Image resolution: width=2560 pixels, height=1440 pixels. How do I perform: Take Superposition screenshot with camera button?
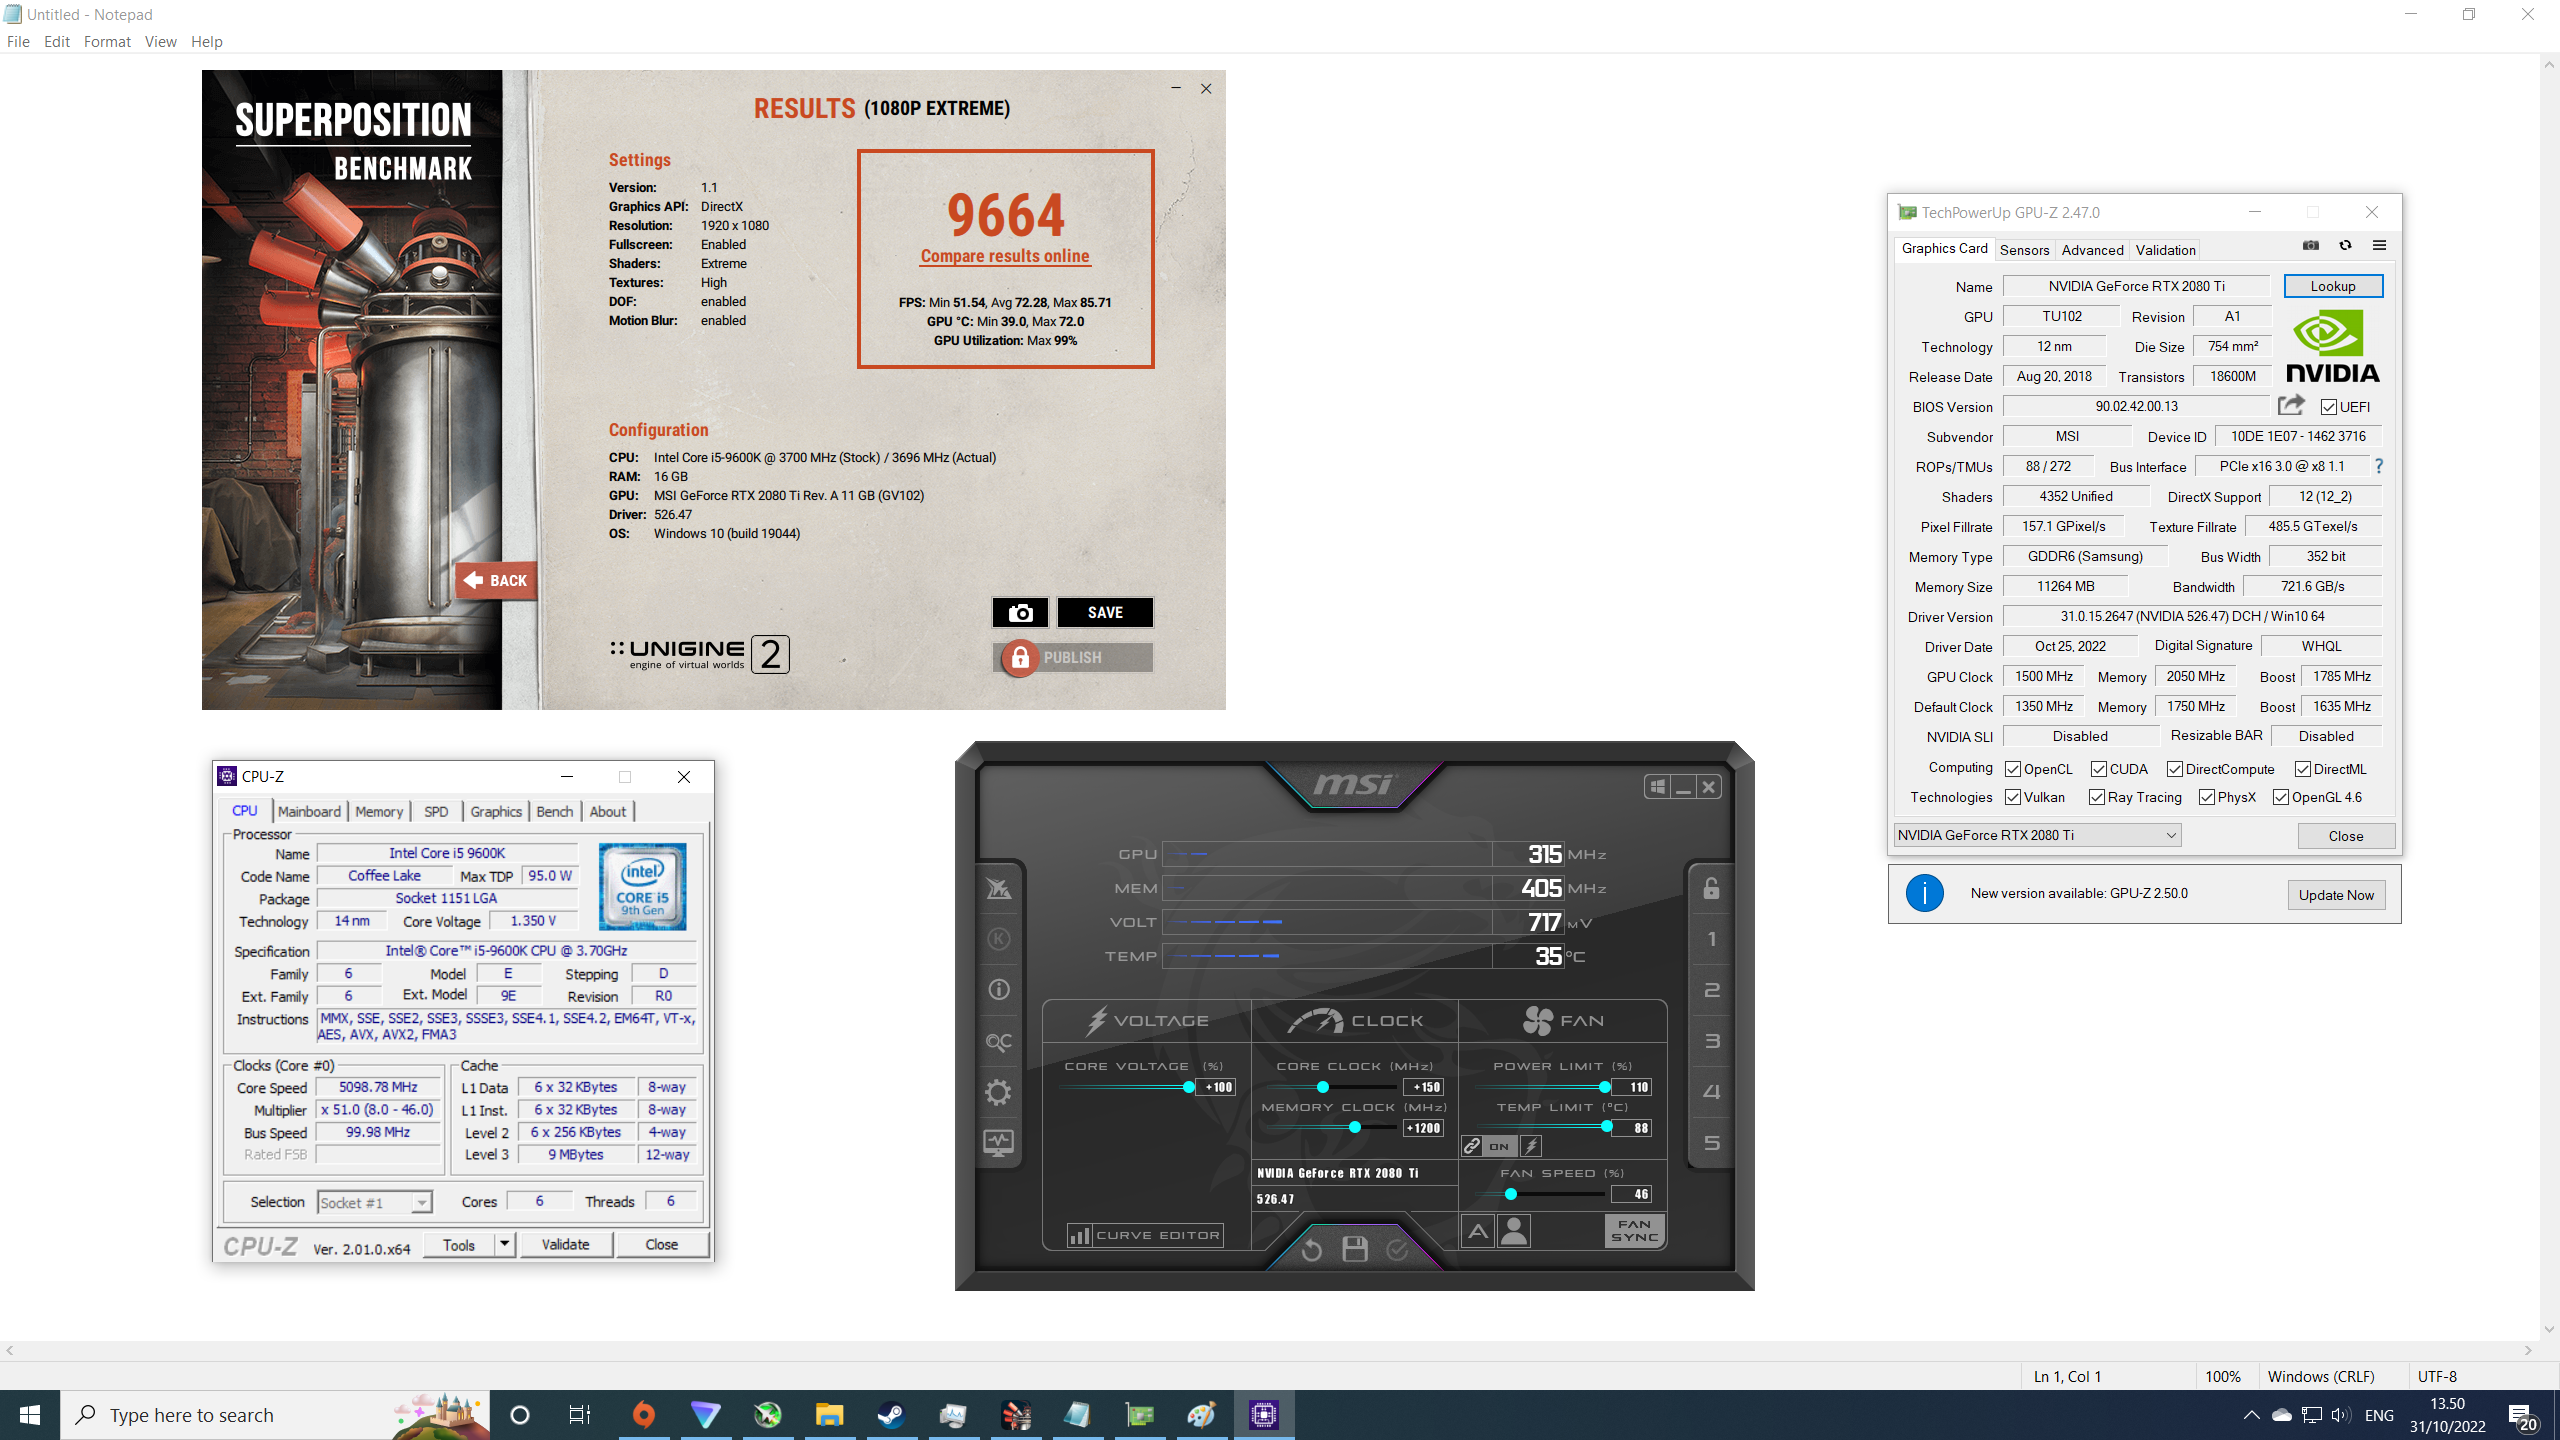point(1020,613)
